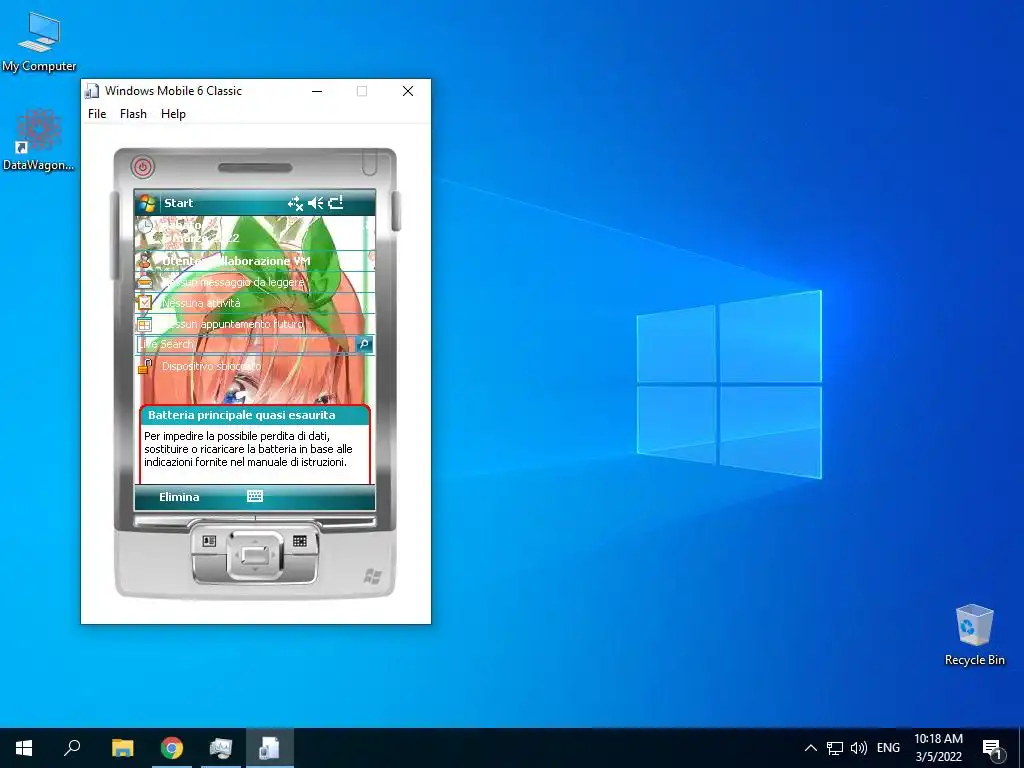Switch to Device Emulator Manager taskbar app

point(221,748)
